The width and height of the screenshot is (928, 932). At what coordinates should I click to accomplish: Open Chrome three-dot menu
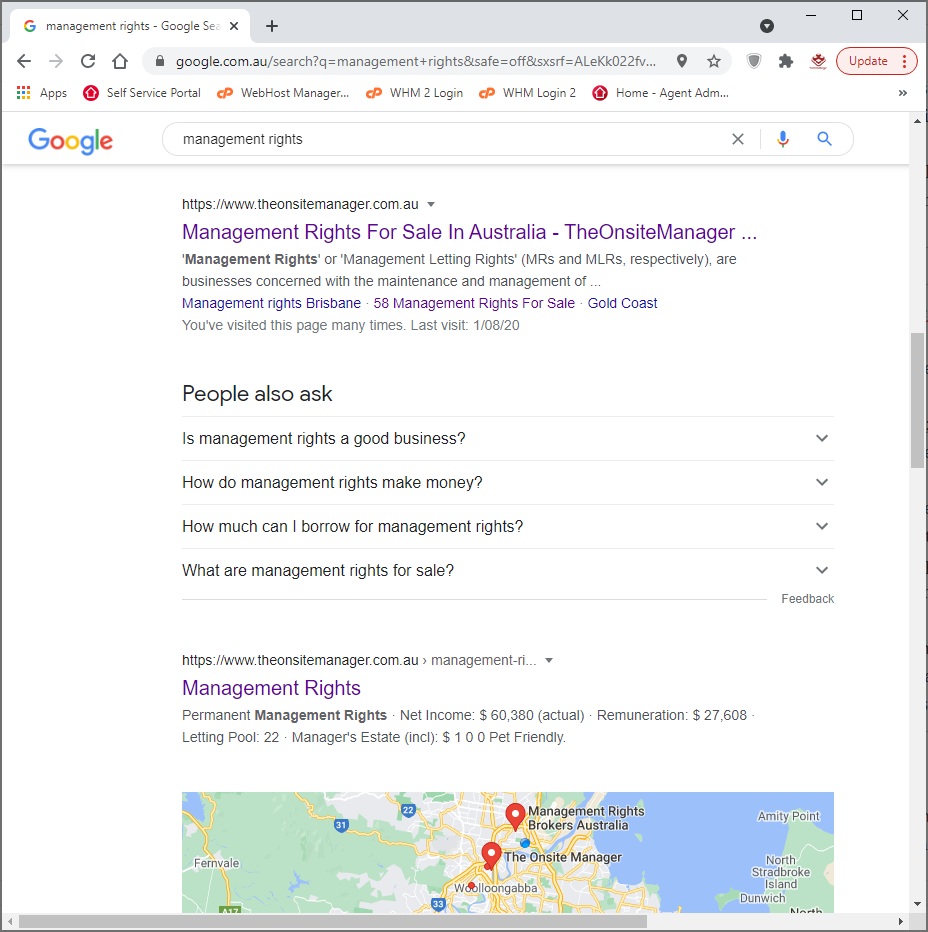click(x=904, y=61)
